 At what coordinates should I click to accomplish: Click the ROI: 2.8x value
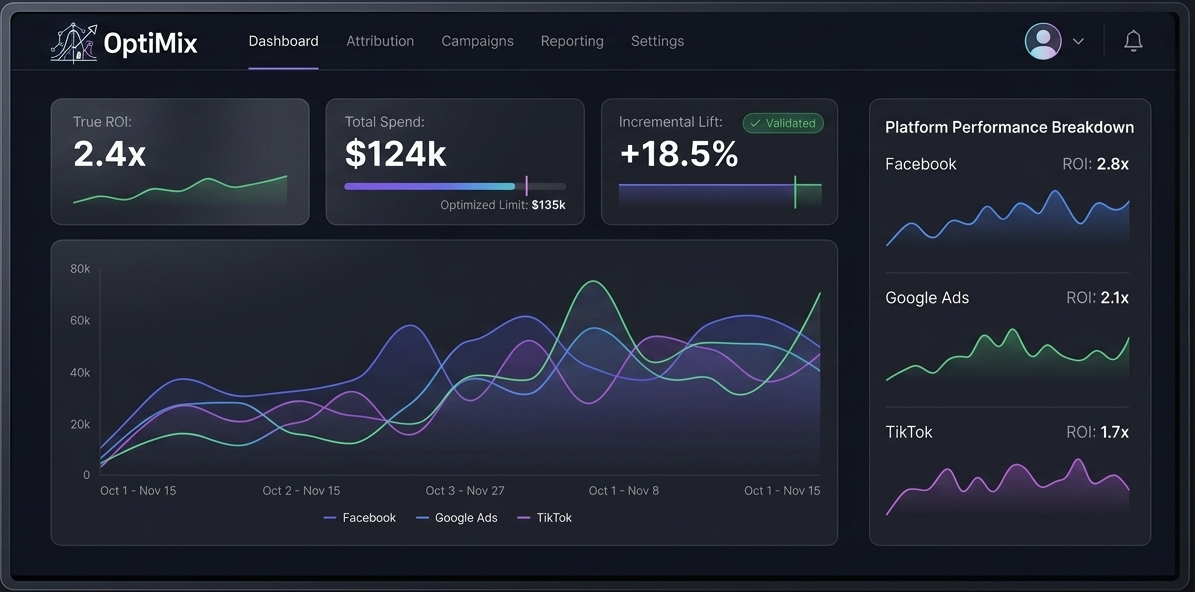click(1095, 164)
